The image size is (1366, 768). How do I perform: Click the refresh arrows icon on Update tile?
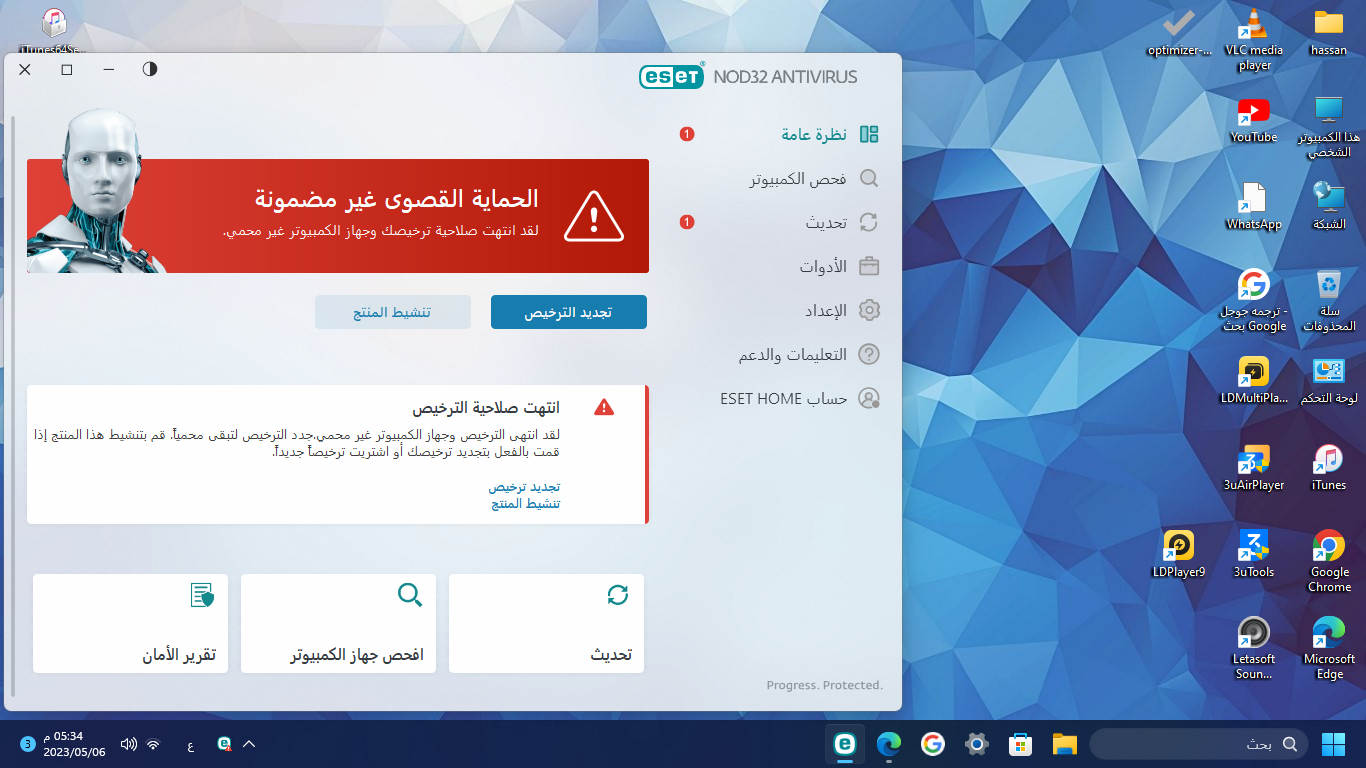tap(618, 595)
